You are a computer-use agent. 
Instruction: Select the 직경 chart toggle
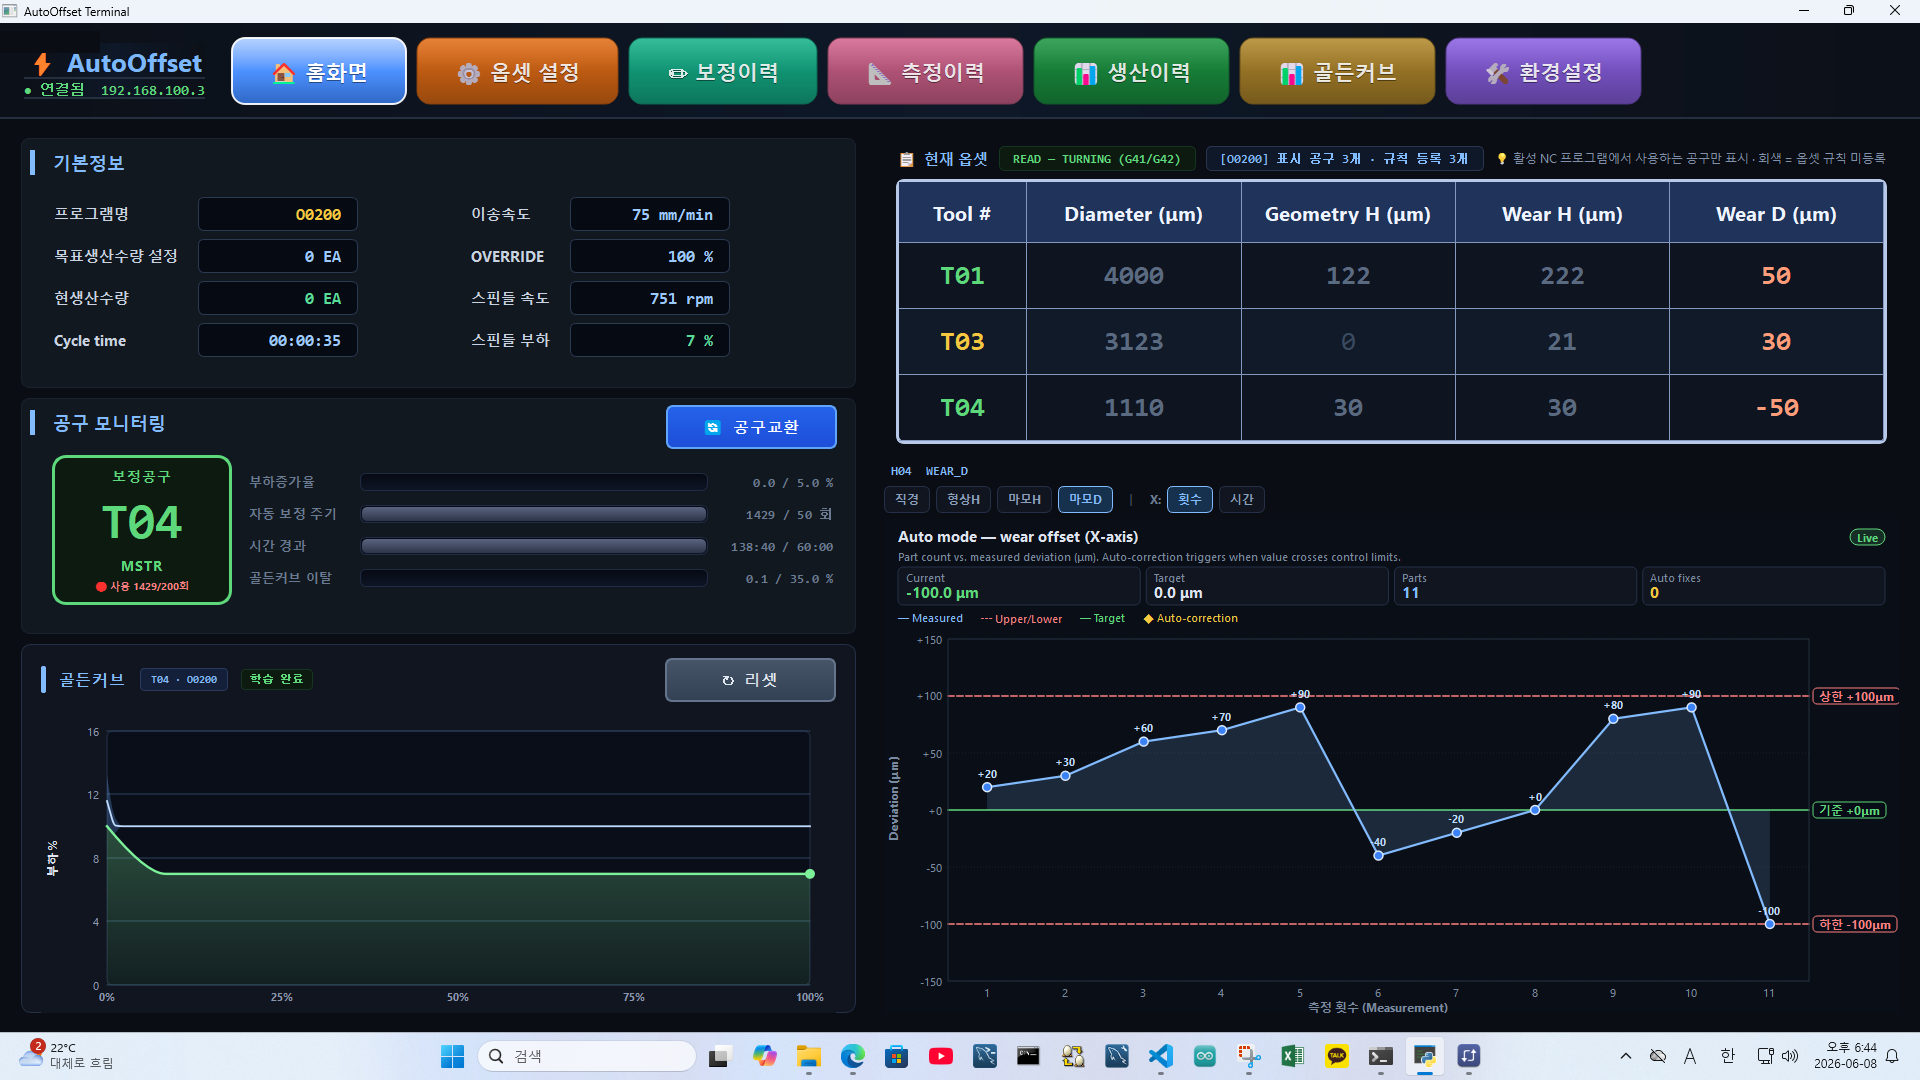[907, 499]
